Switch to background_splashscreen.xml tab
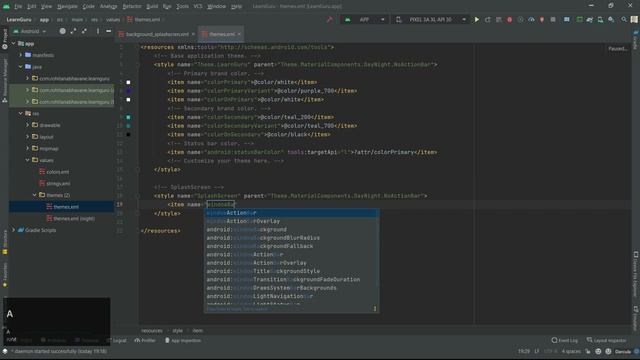 [157, 34]
